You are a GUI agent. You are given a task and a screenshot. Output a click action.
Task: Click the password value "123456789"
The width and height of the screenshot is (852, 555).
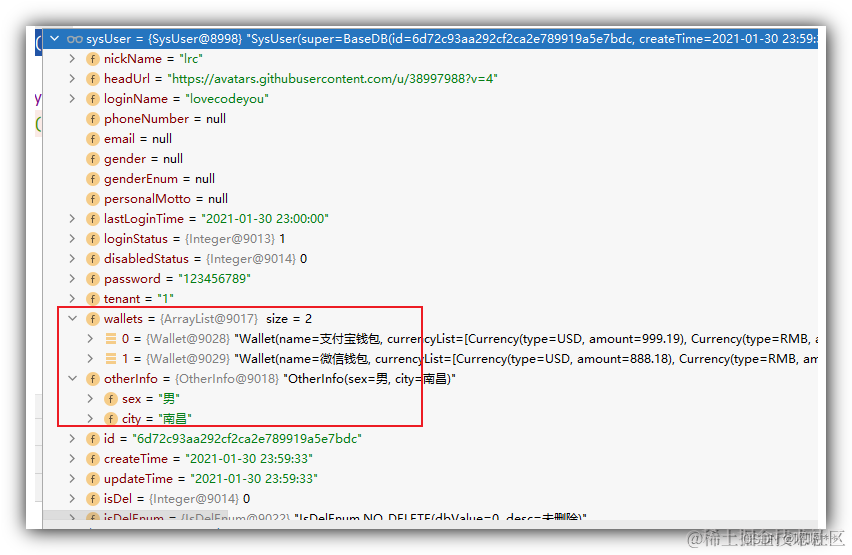coord(215,279)
